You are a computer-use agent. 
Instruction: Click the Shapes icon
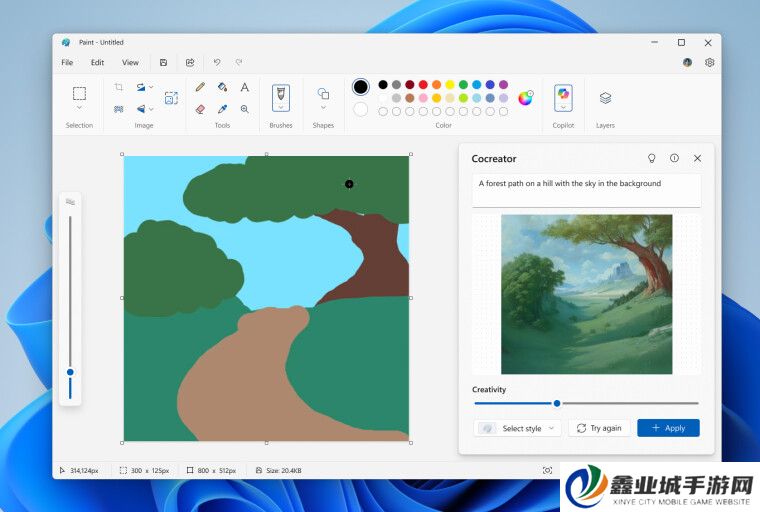pyautogui.click(x=323, y=93)
